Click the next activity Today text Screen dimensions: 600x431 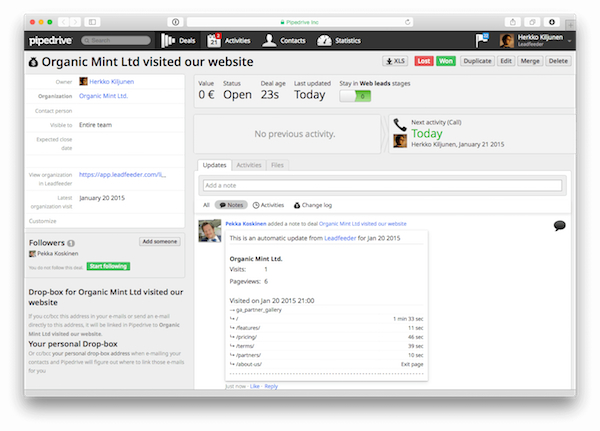(427, 134)
